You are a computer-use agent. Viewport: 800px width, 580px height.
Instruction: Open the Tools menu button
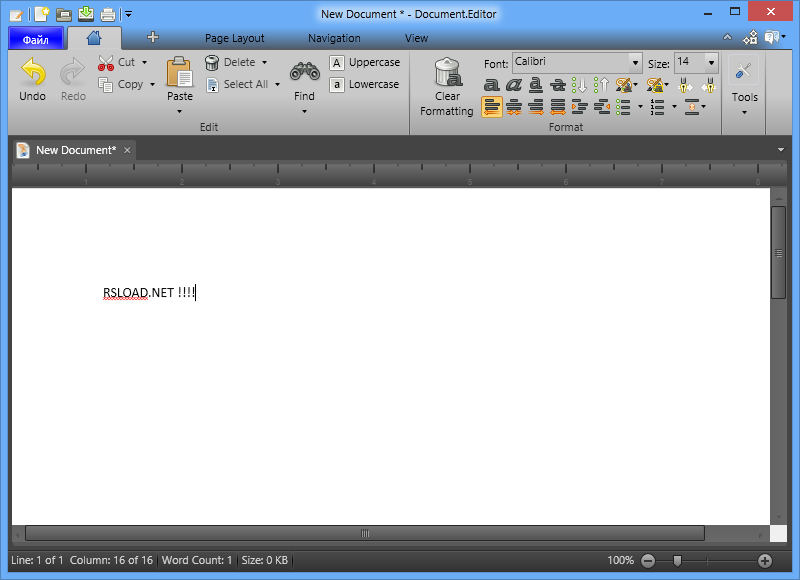[744, 86]
